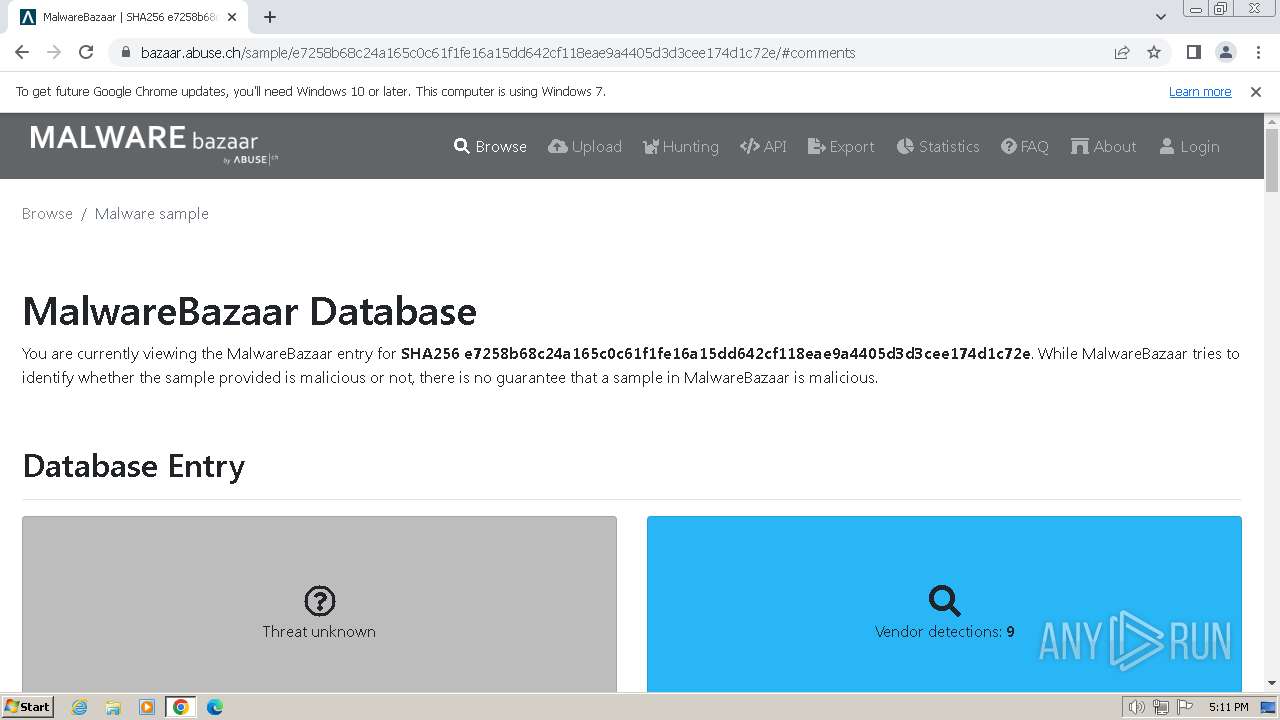The image size is (1280, 720).
Task: Open the About page link
Action: 1103,146
